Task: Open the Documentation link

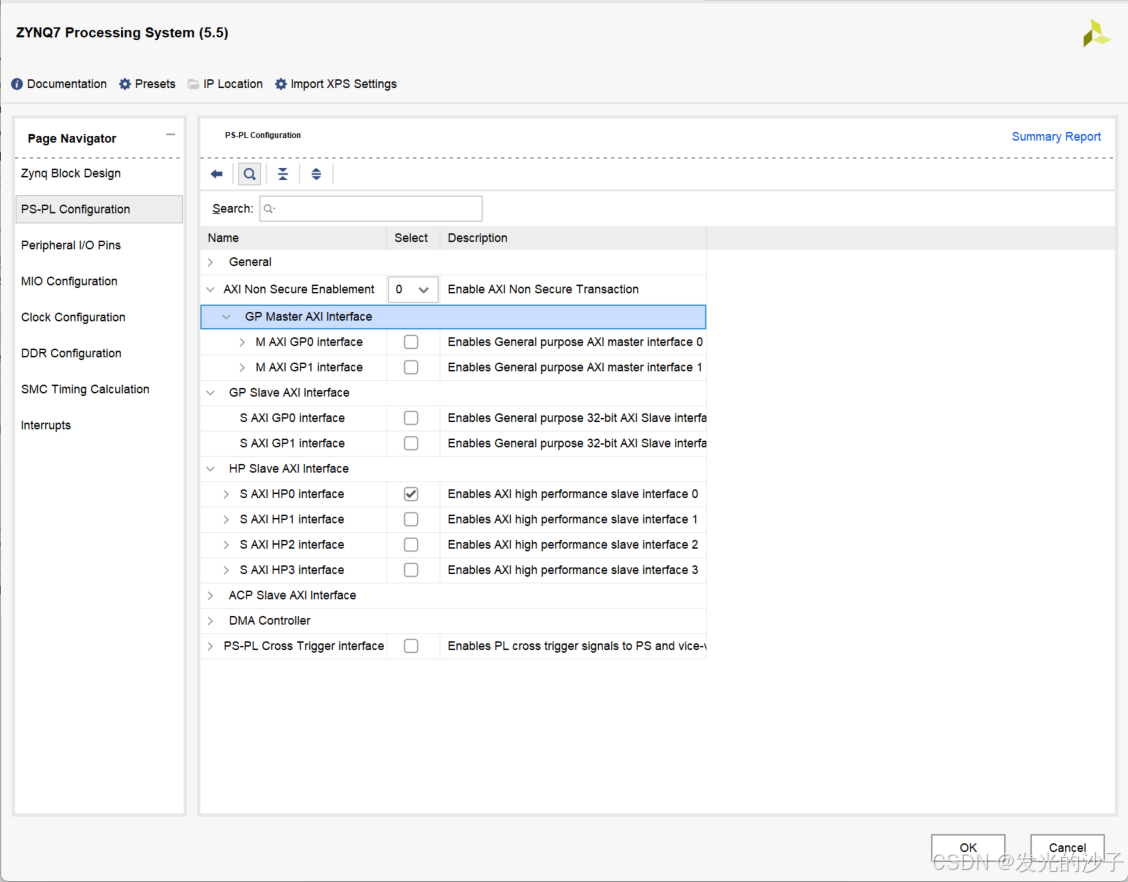Action: click(x=67, y=84)
